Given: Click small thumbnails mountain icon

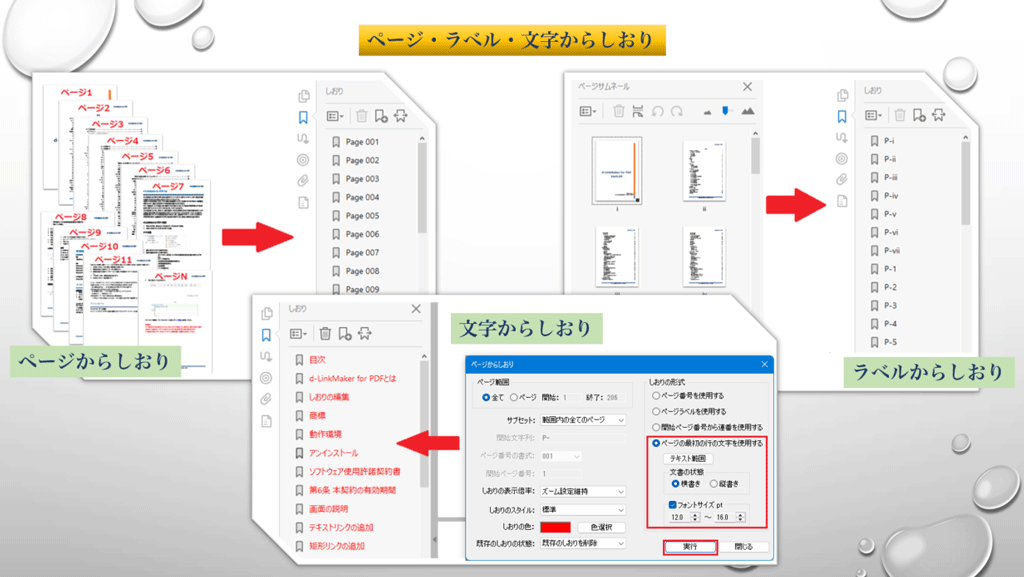Looking at the screenshot, I should click(708, 112).
